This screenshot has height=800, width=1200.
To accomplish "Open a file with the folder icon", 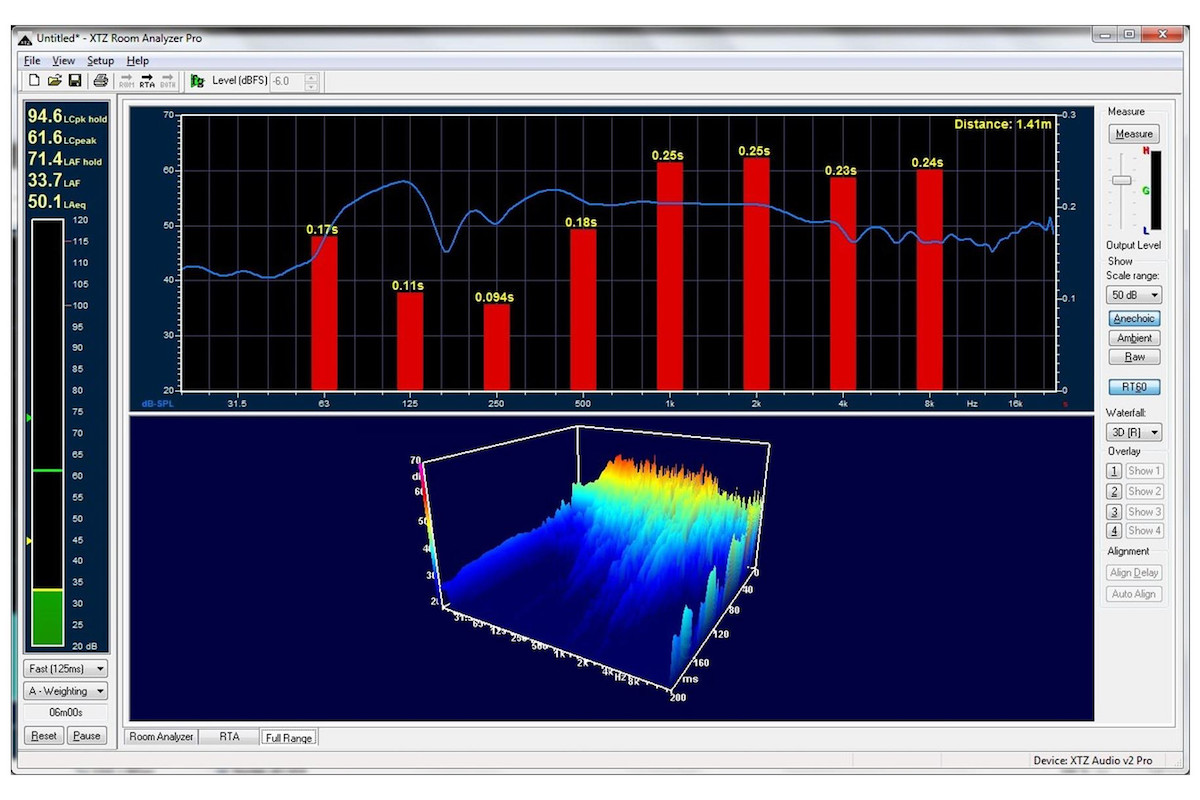I will tap(55, 80).
